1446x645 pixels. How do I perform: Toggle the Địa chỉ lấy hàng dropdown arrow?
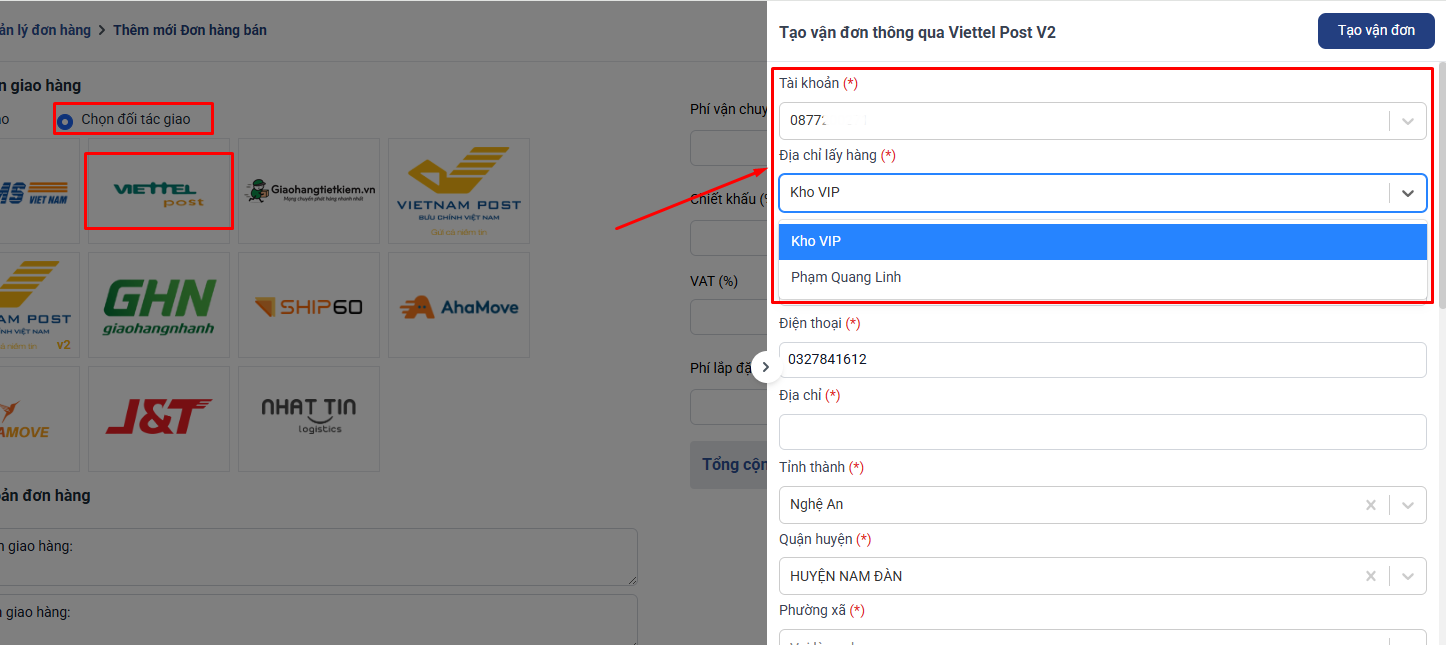click(x=1408, y=193)
